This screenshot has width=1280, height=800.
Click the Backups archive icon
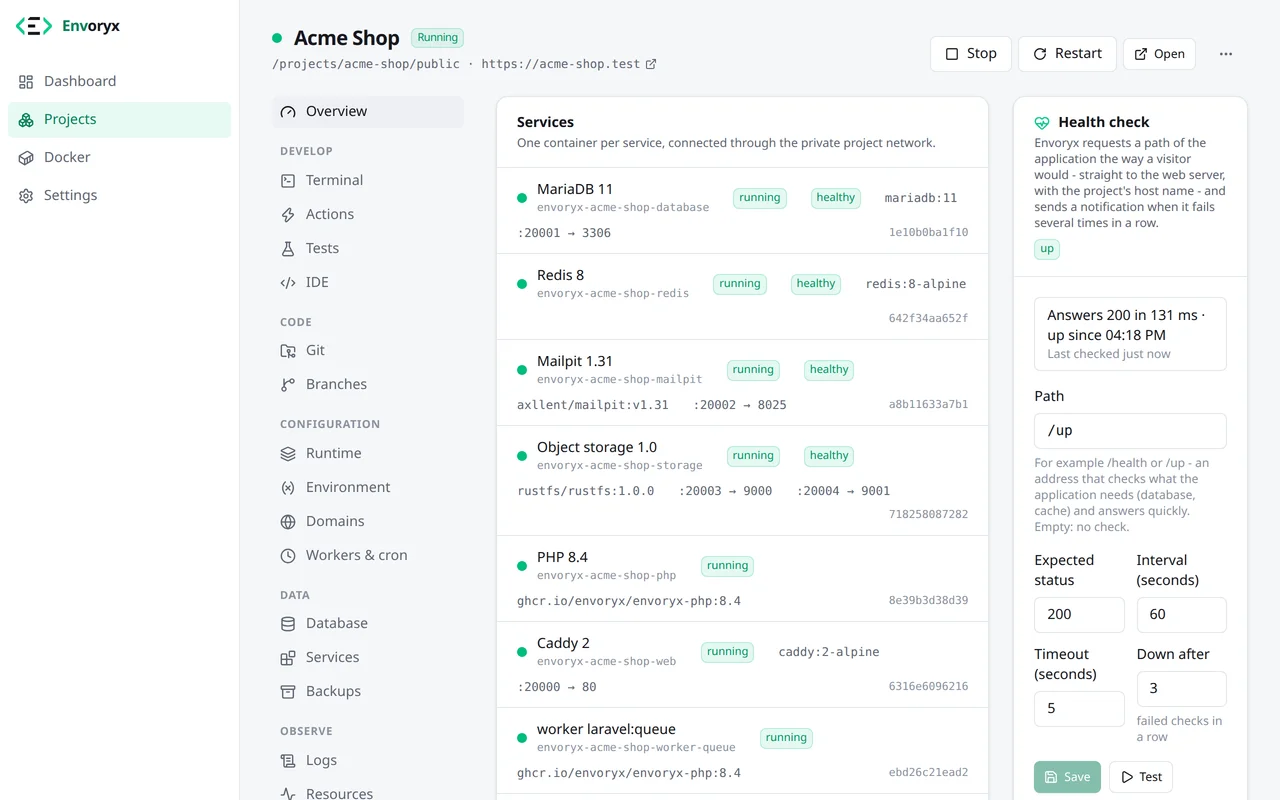pyautogui.click(x=288, y=692)
